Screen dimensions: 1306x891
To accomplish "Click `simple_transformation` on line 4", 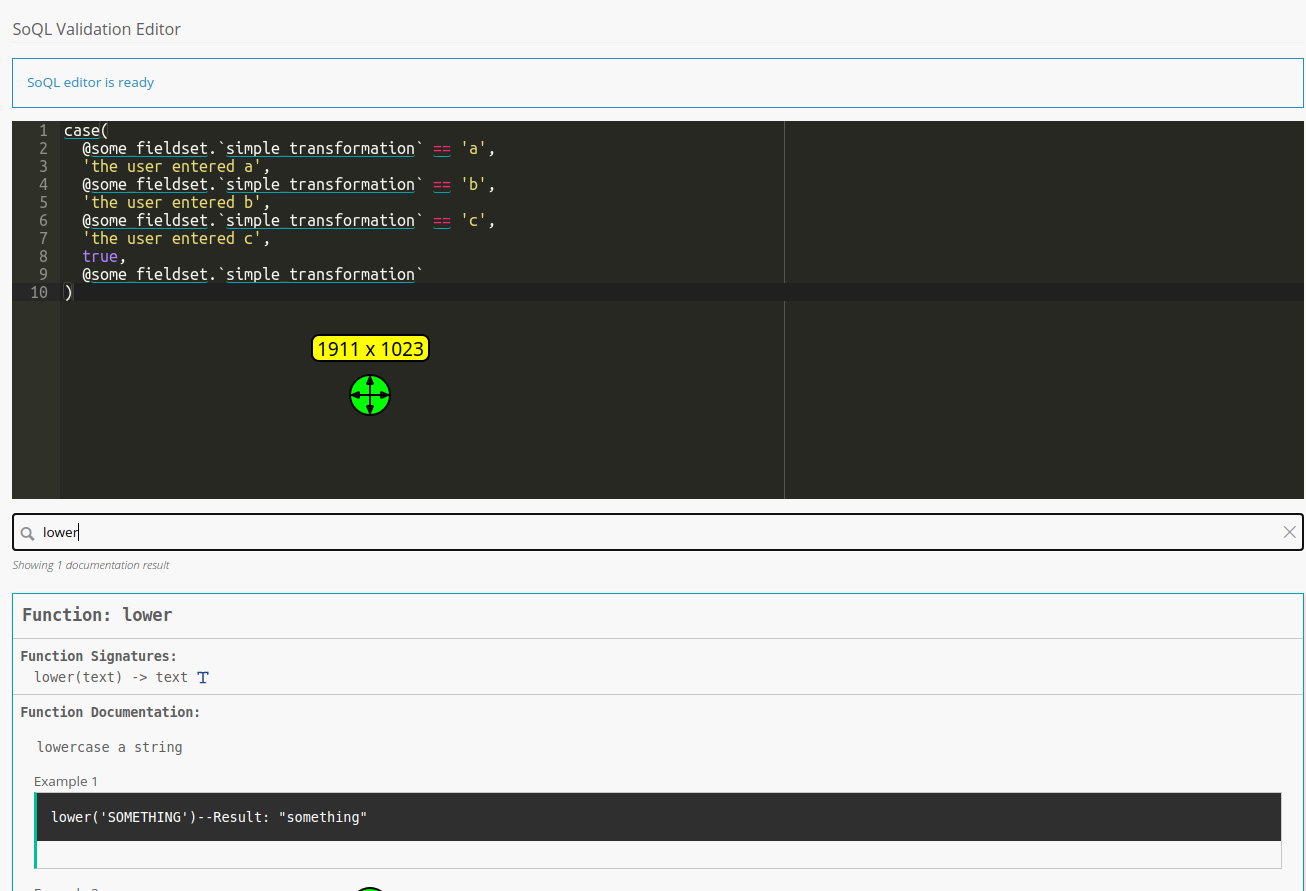I will pyautogui.click(x=321, y=184).
